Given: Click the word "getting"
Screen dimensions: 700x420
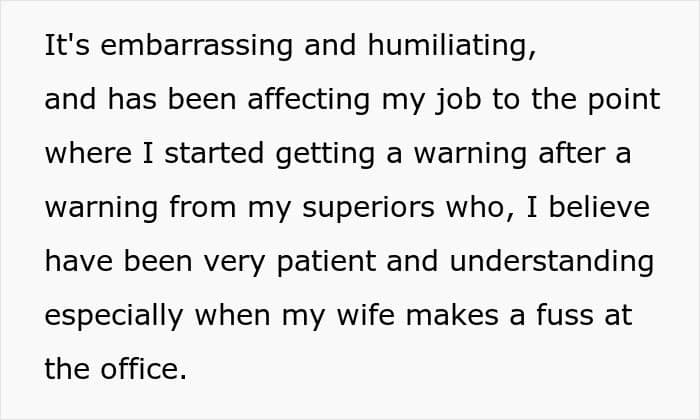Looking at the screenshot, I should pos(325,154).
